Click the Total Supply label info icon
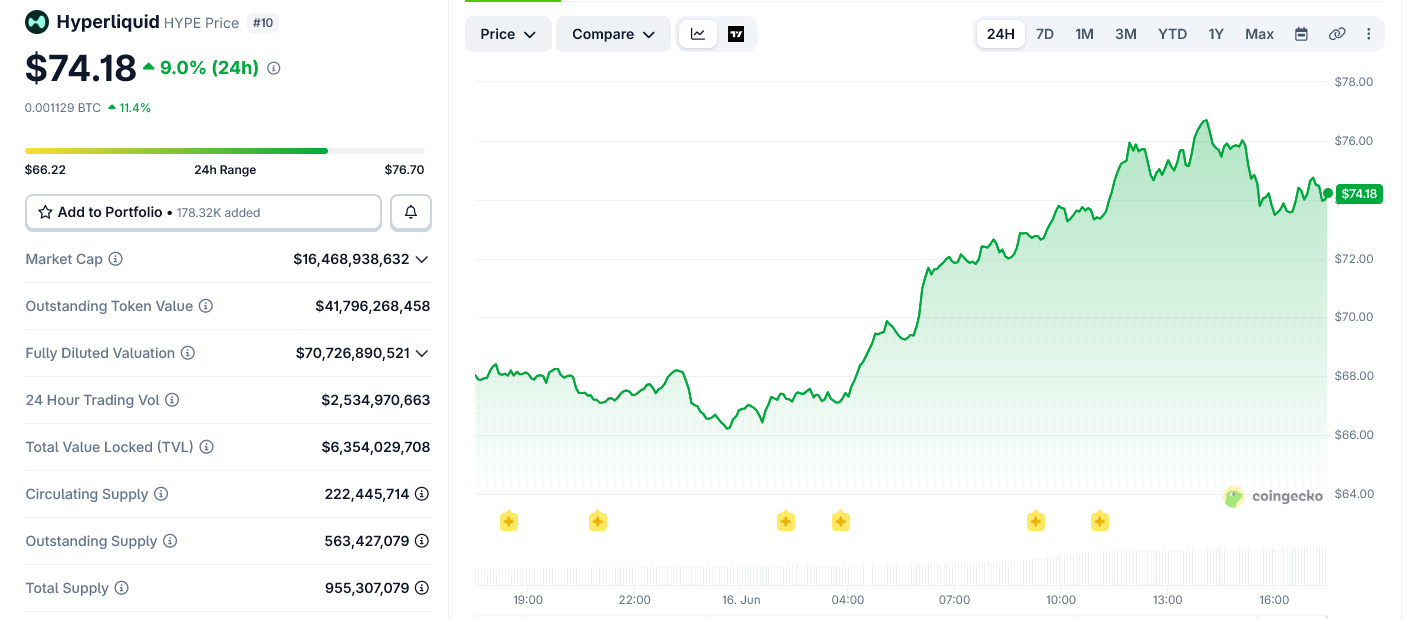 [121, 588]
